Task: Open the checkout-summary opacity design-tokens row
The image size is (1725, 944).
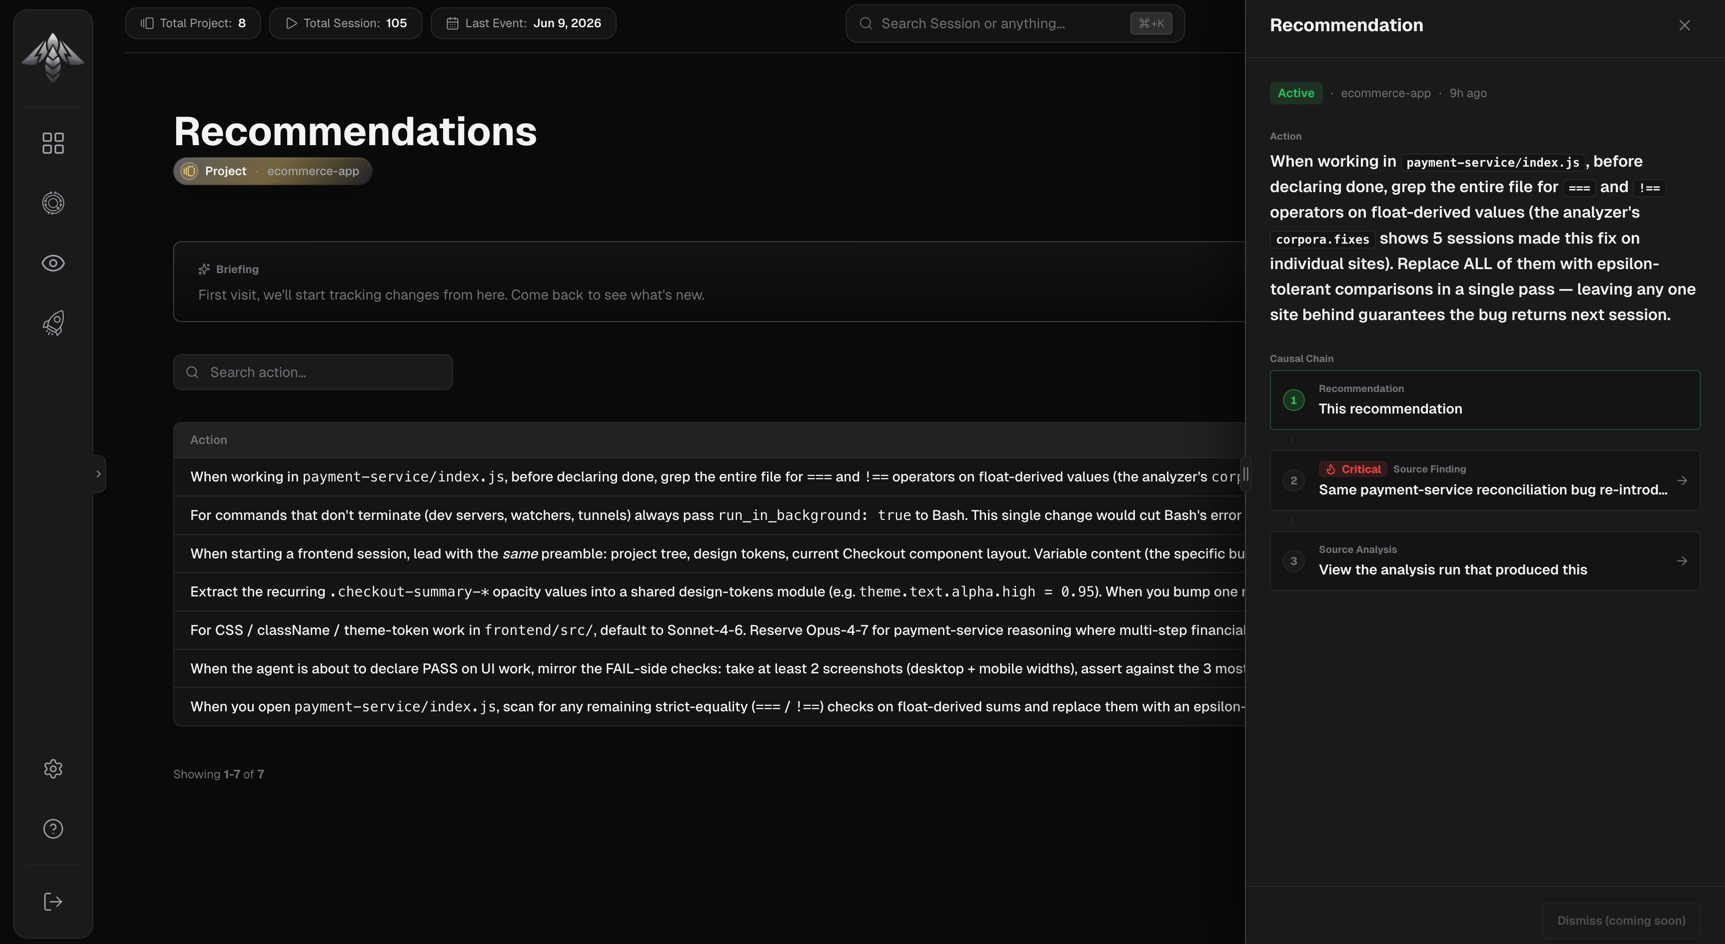Action: [709, 592]
